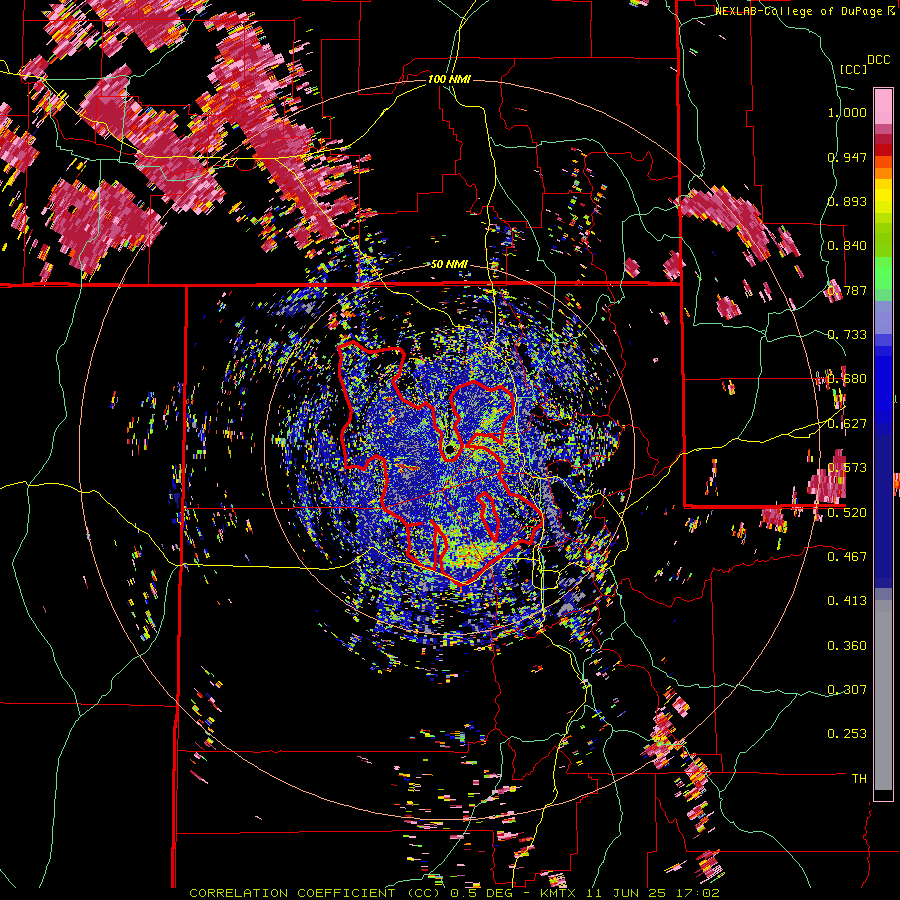
Task: Click the TH threshold legend label
Action: click(859, 778)
